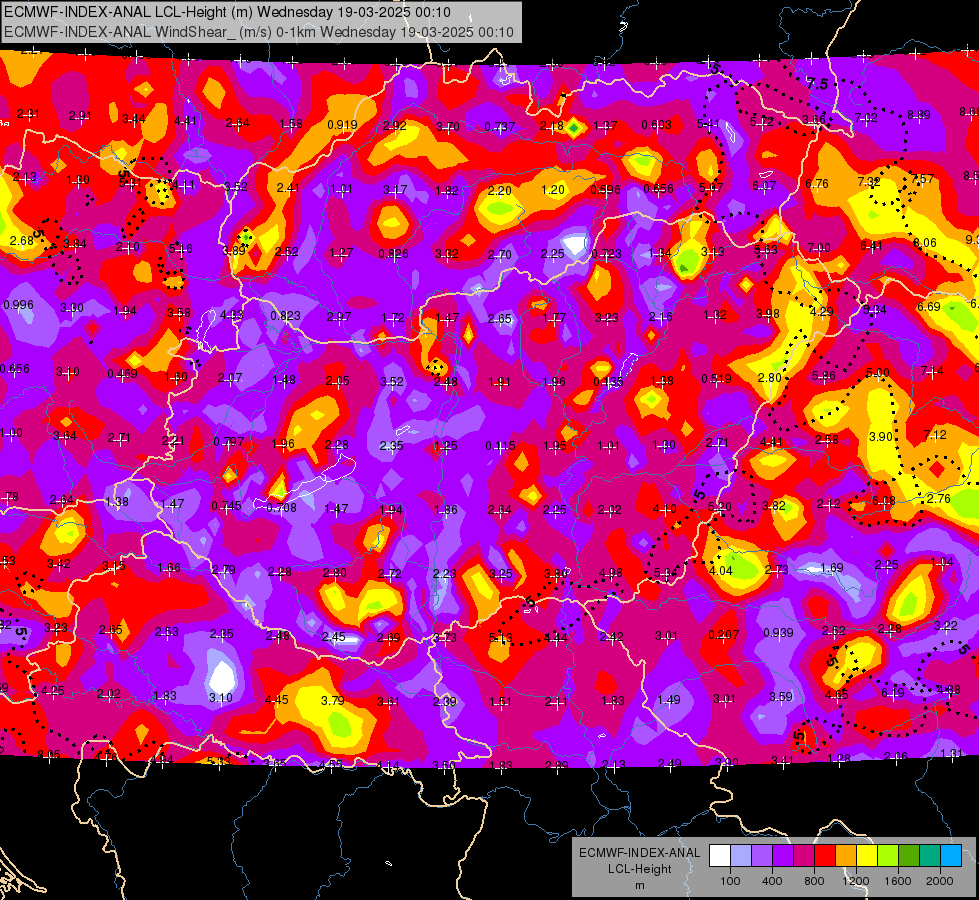Click the LCL-Height title line in header
This screenshot has height=900, width=979.
tap(227, 12)
